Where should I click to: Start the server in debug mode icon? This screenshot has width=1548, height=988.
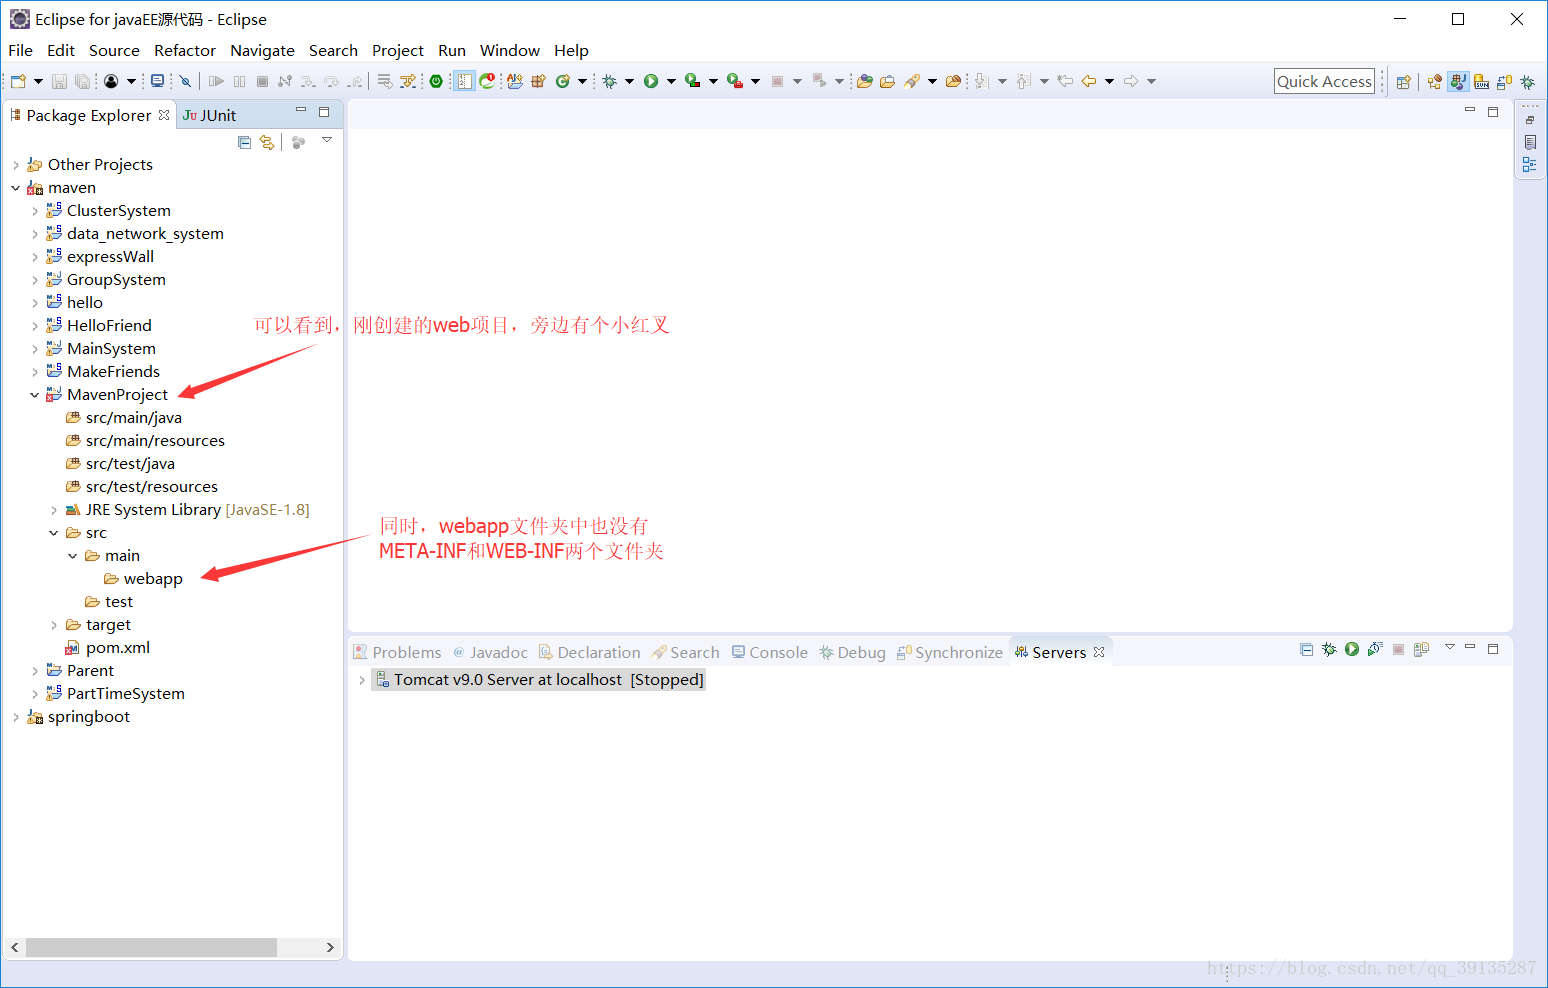1329,649
